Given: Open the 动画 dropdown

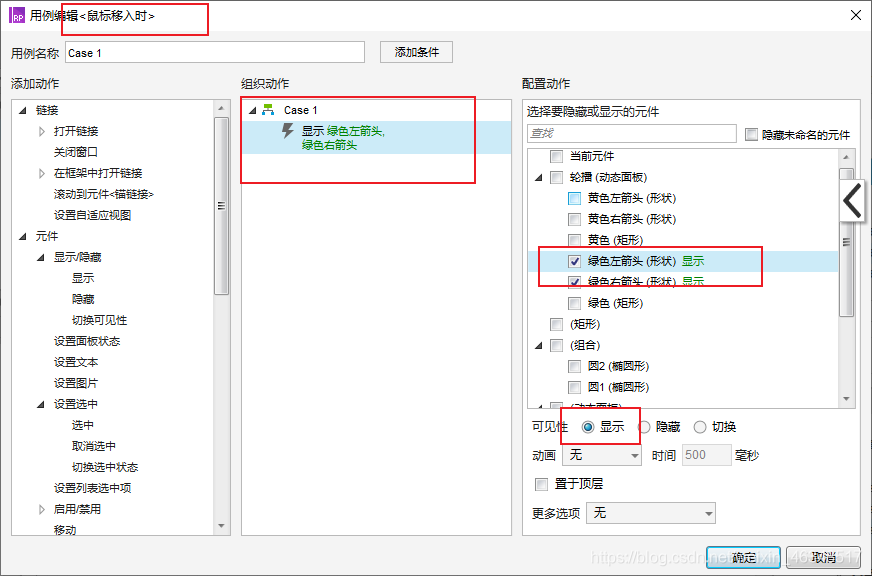Looking at the screenshot, I should [x=602, y=455].
